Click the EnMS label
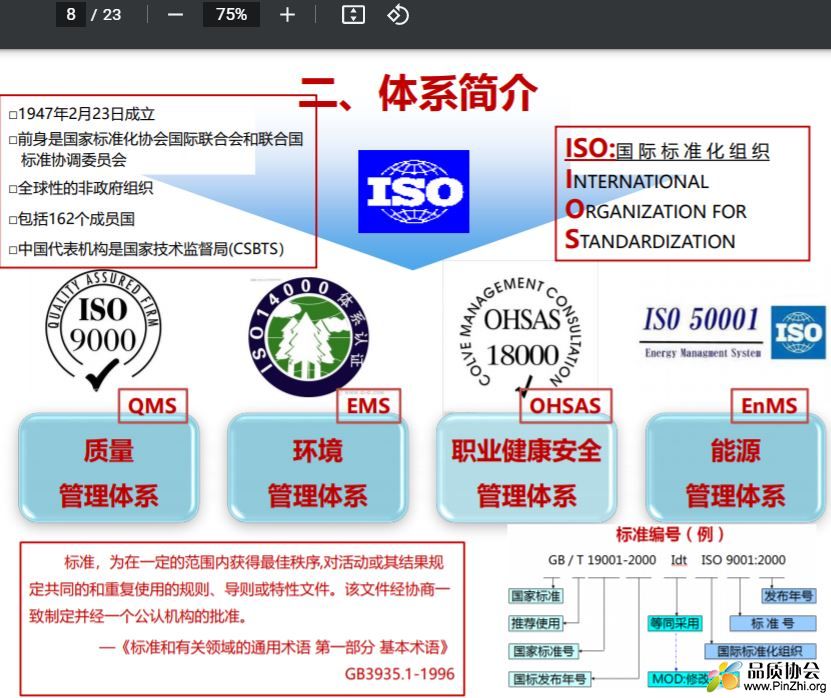This screenshot has width=831, height=698. pos(770,406)
